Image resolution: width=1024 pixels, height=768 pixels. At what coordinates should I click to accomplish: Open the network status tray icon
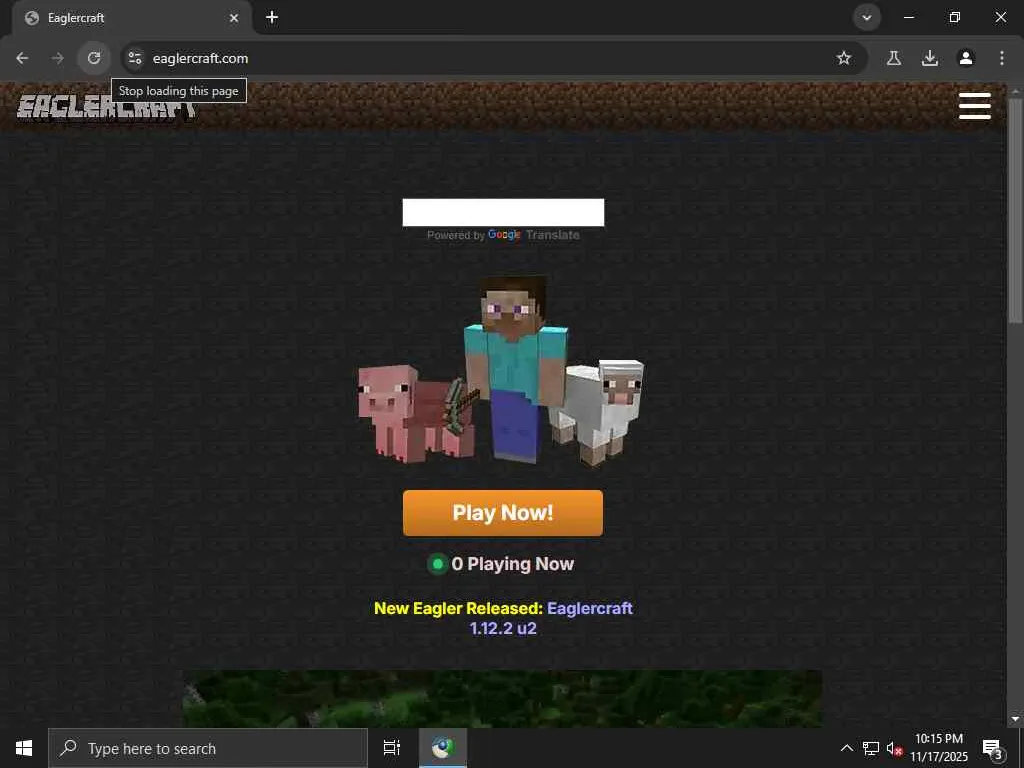871,748
